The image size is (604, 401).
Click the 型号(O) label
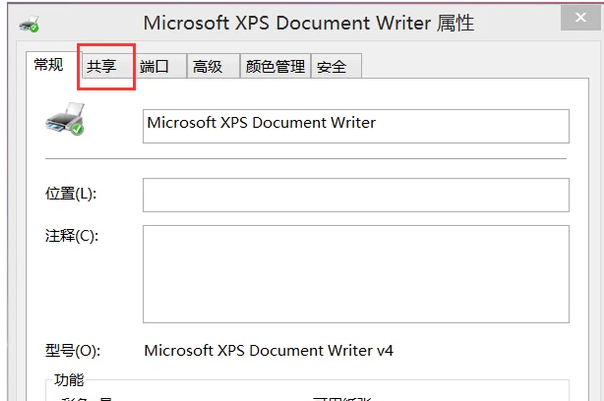pos(71,351)
